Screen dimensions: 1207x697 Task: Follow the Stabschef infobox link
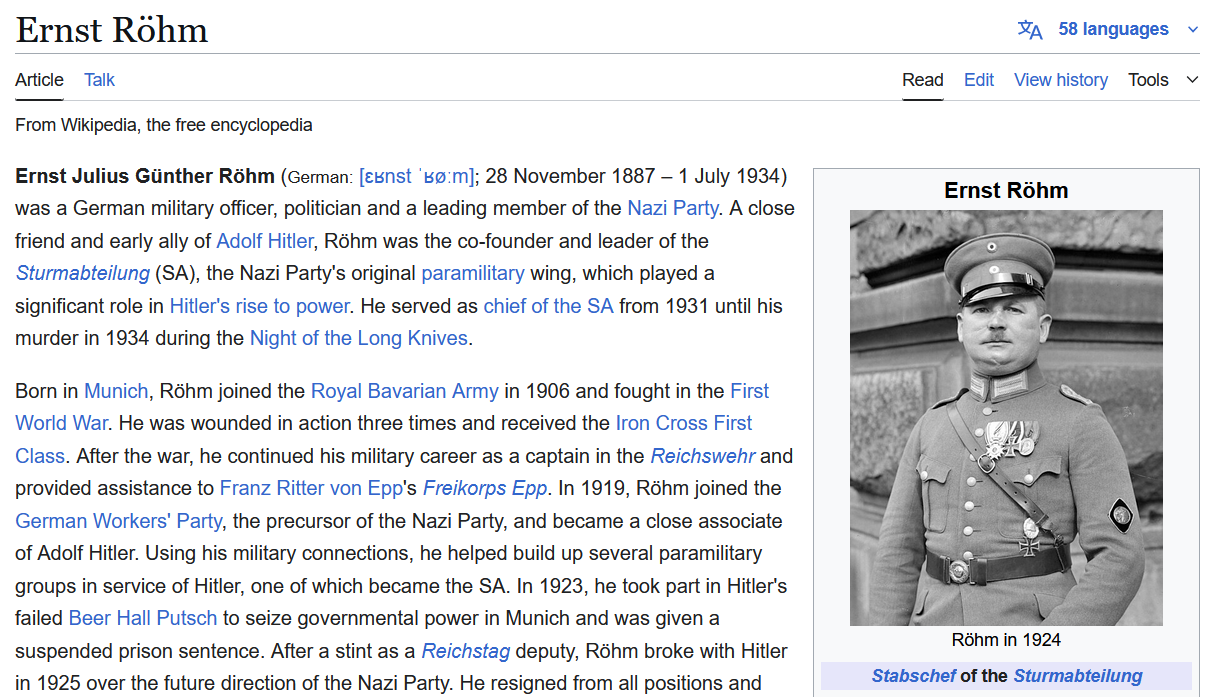coord(913,676)
